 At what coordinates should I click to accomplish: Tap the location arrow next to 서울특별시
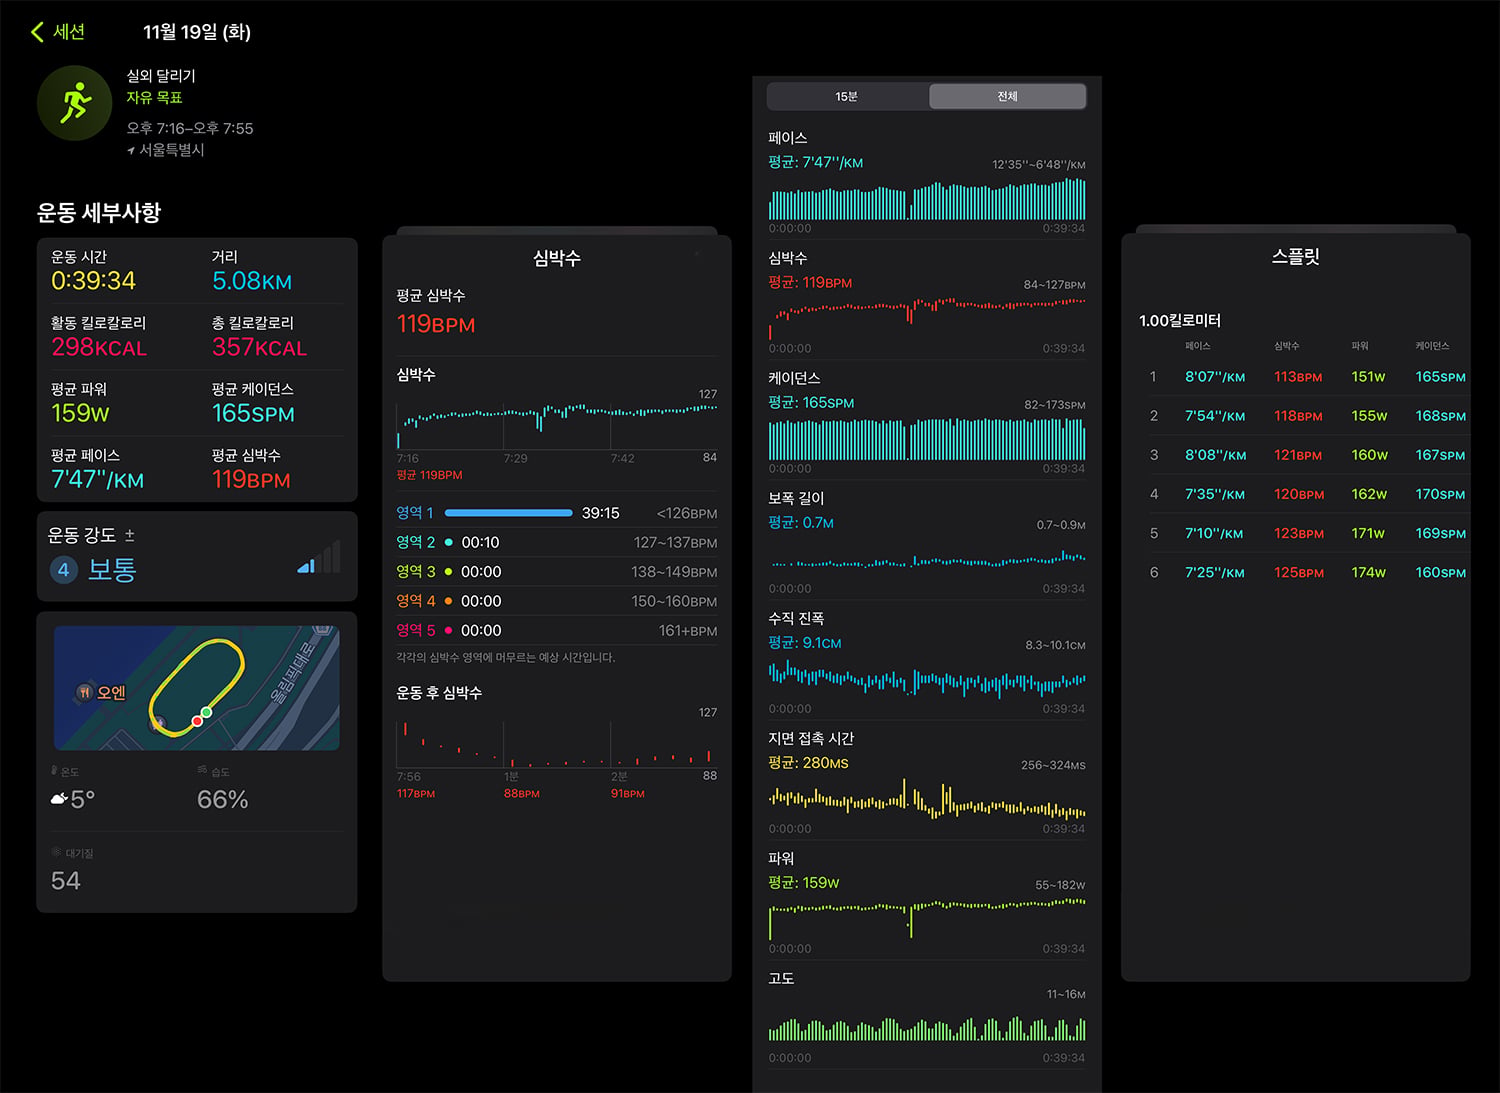(x=131, y=151)
